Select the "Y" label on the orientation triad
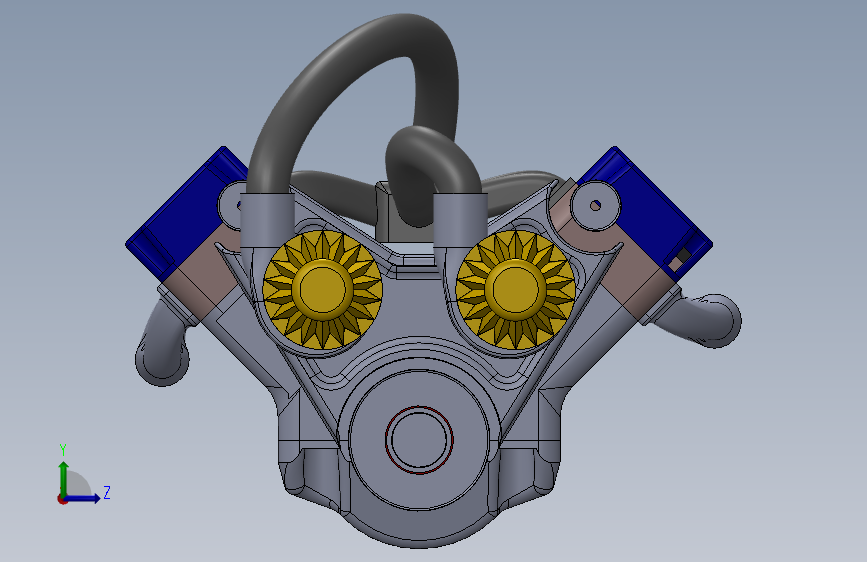 (63, 450)
